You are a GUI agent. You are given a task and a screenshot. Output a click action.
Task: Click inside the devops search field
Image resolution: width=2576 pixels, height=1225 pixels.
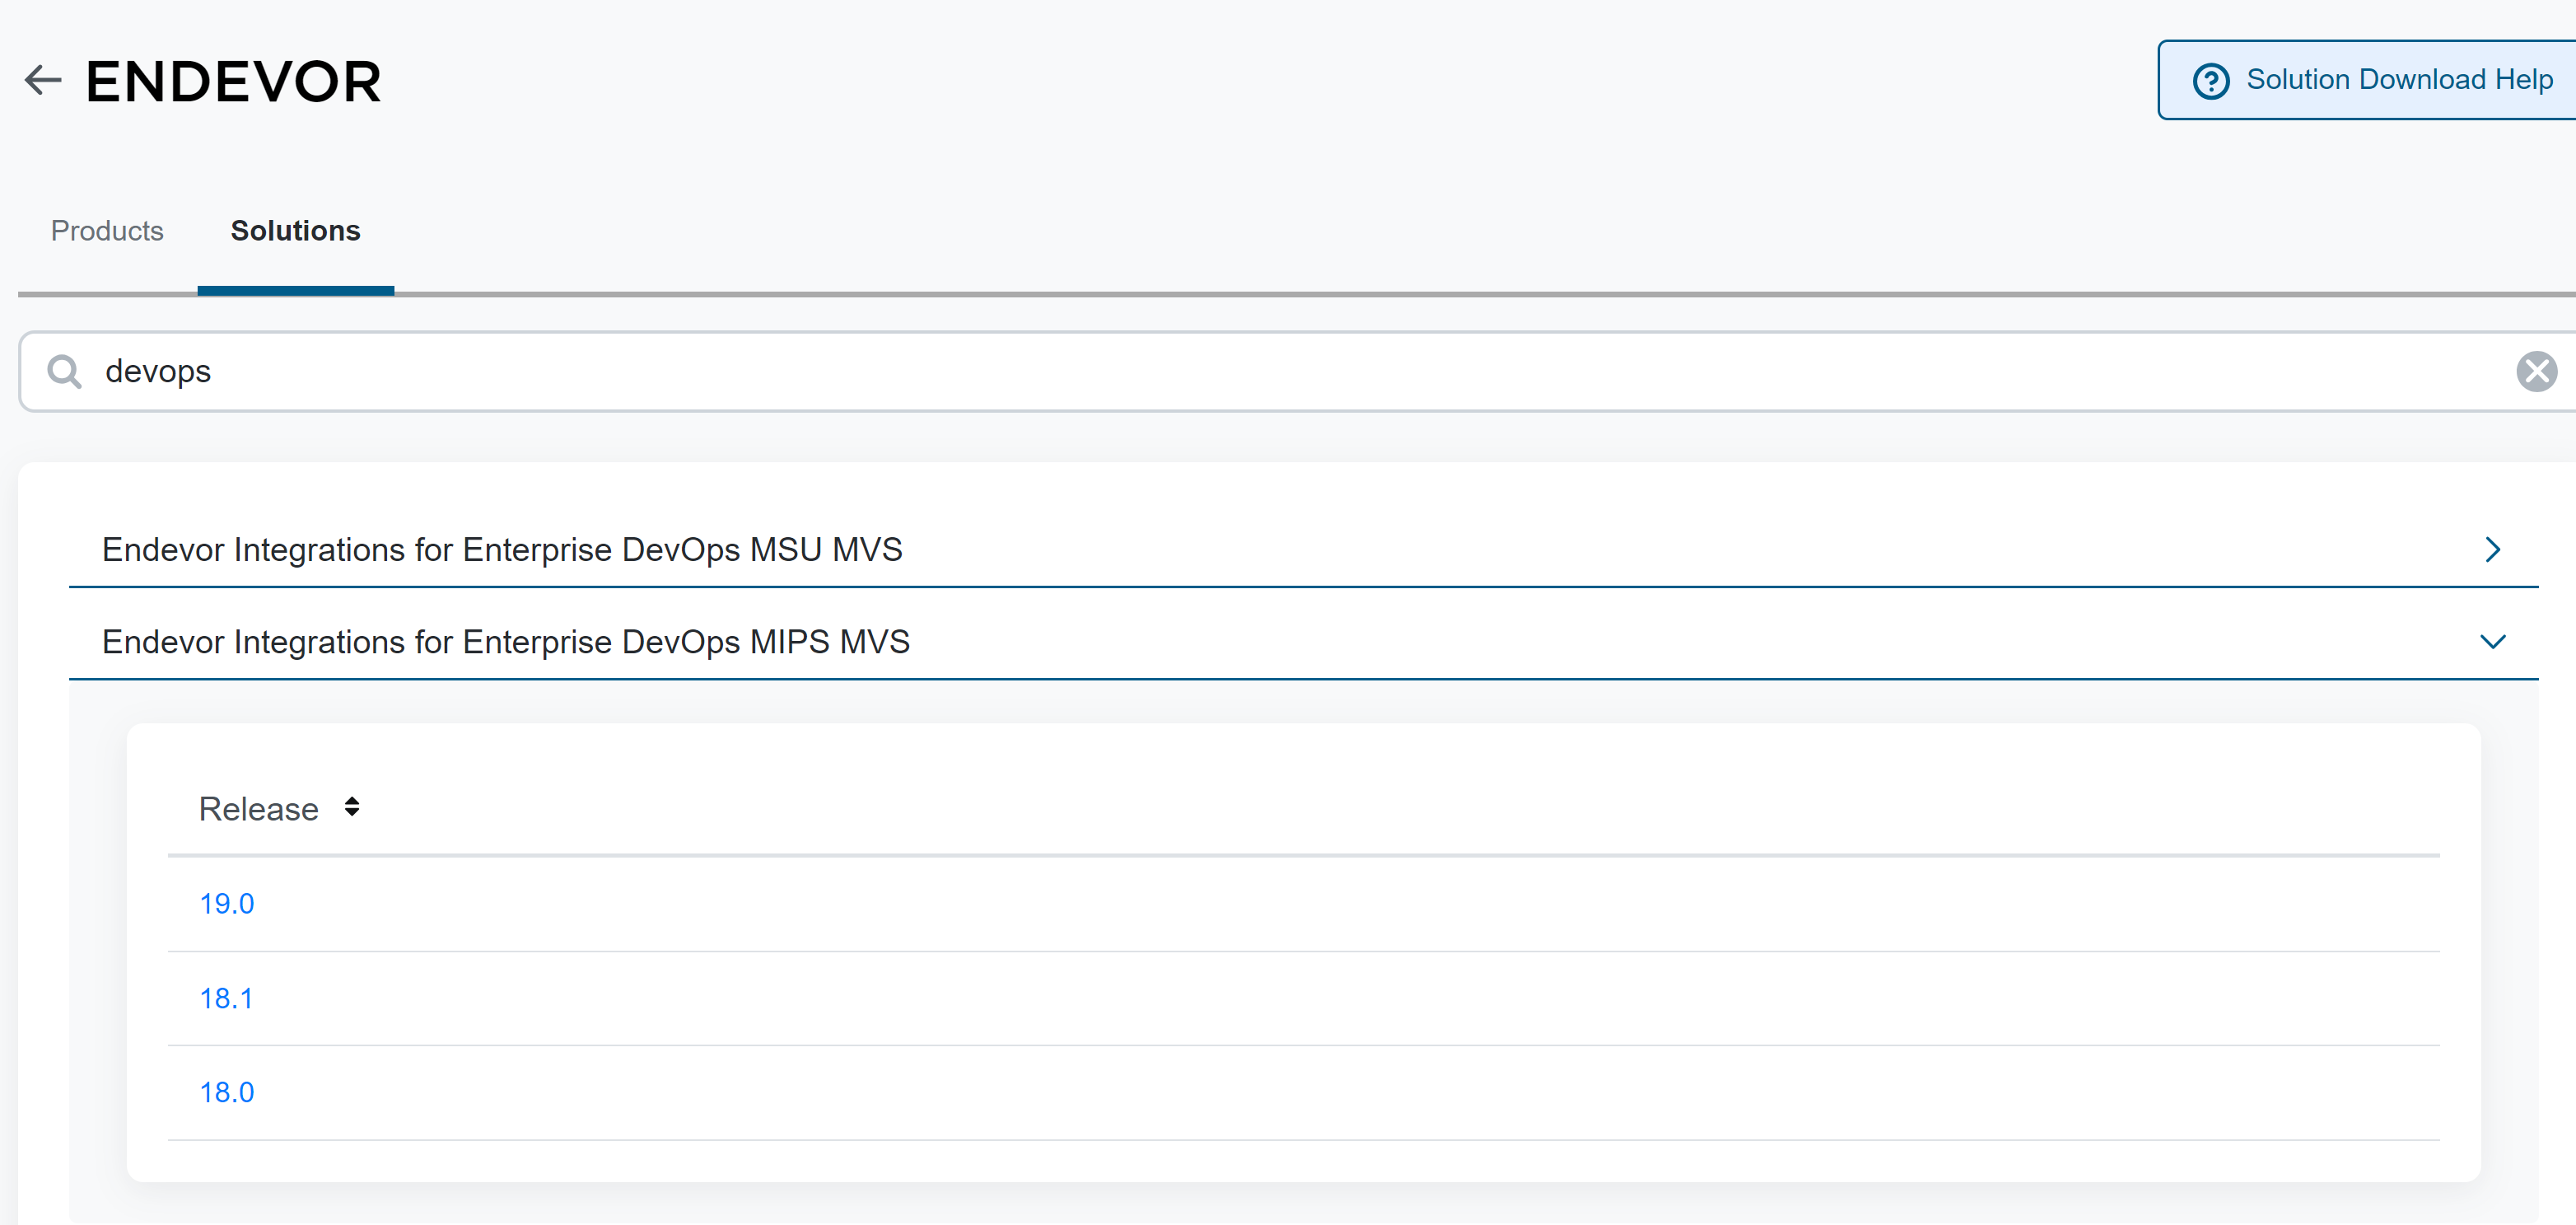1200,371
